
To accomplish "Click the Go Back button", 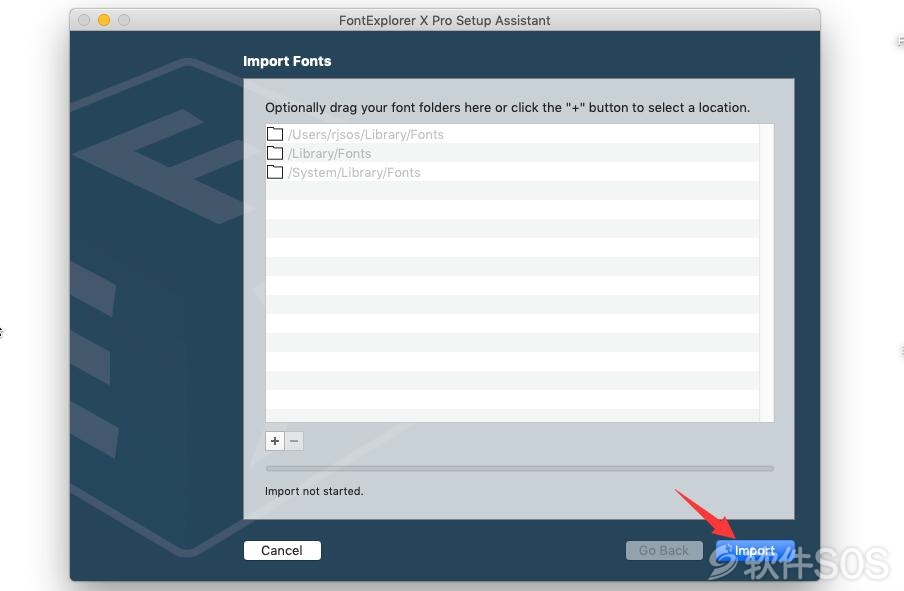I will point(664,550).
